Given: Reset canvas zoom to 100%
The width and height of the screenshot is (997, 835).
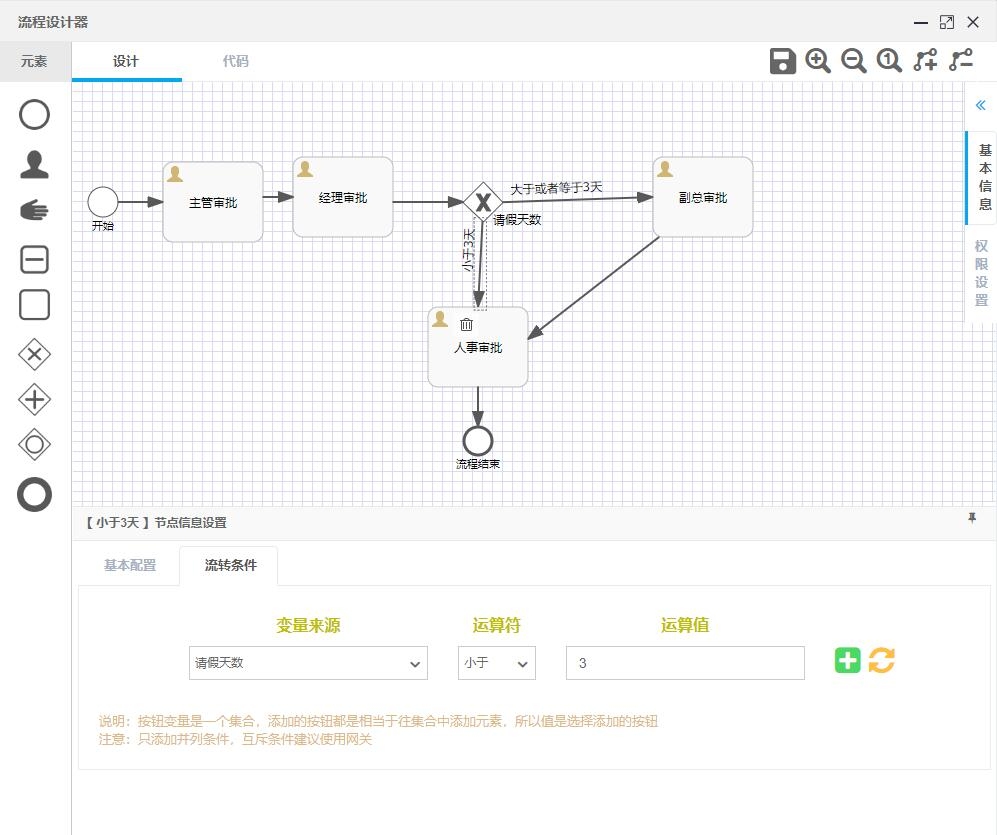Looking at the screenshot, I should 888,60.
